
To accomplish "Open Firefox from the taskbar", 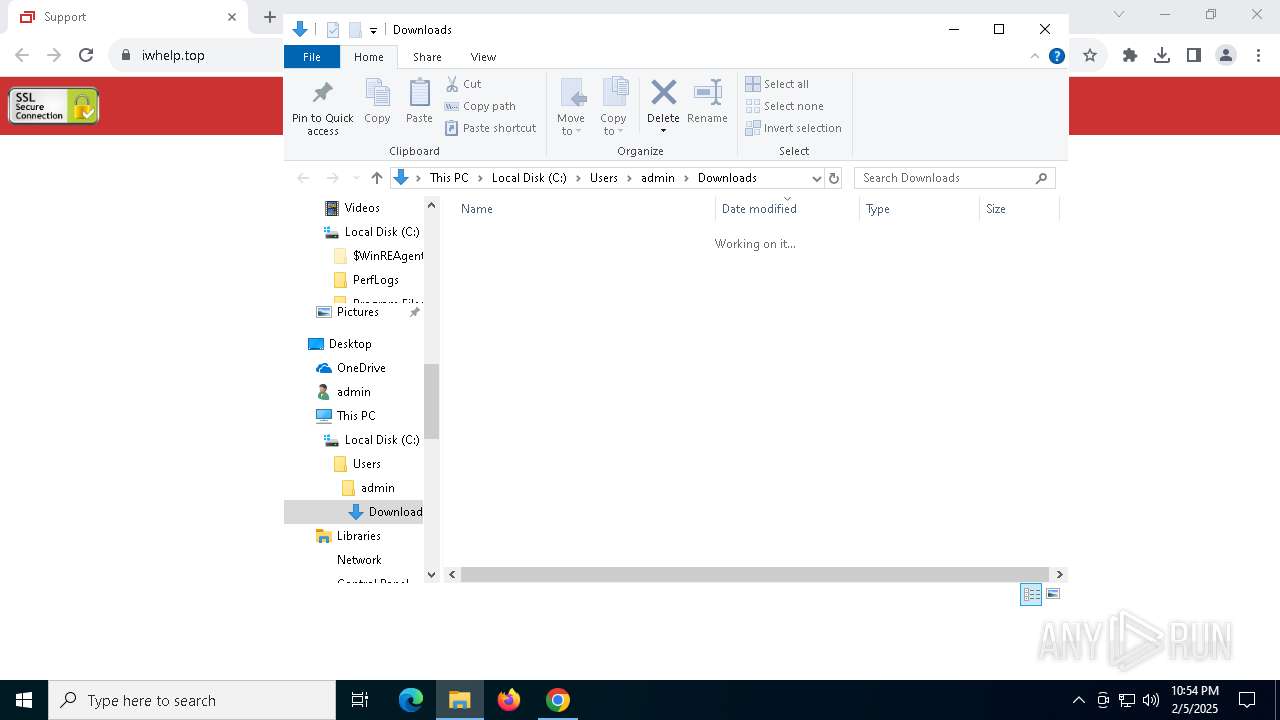I will pos(509,700).
